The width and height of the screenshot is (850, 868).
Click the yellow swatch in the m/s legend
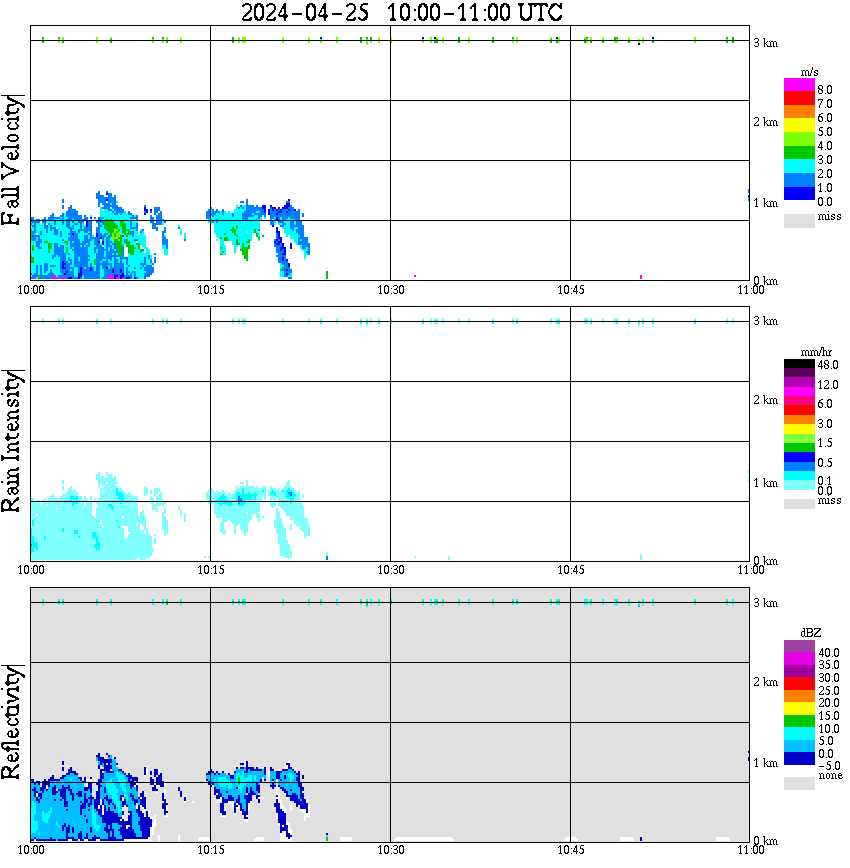coord(799,125)
